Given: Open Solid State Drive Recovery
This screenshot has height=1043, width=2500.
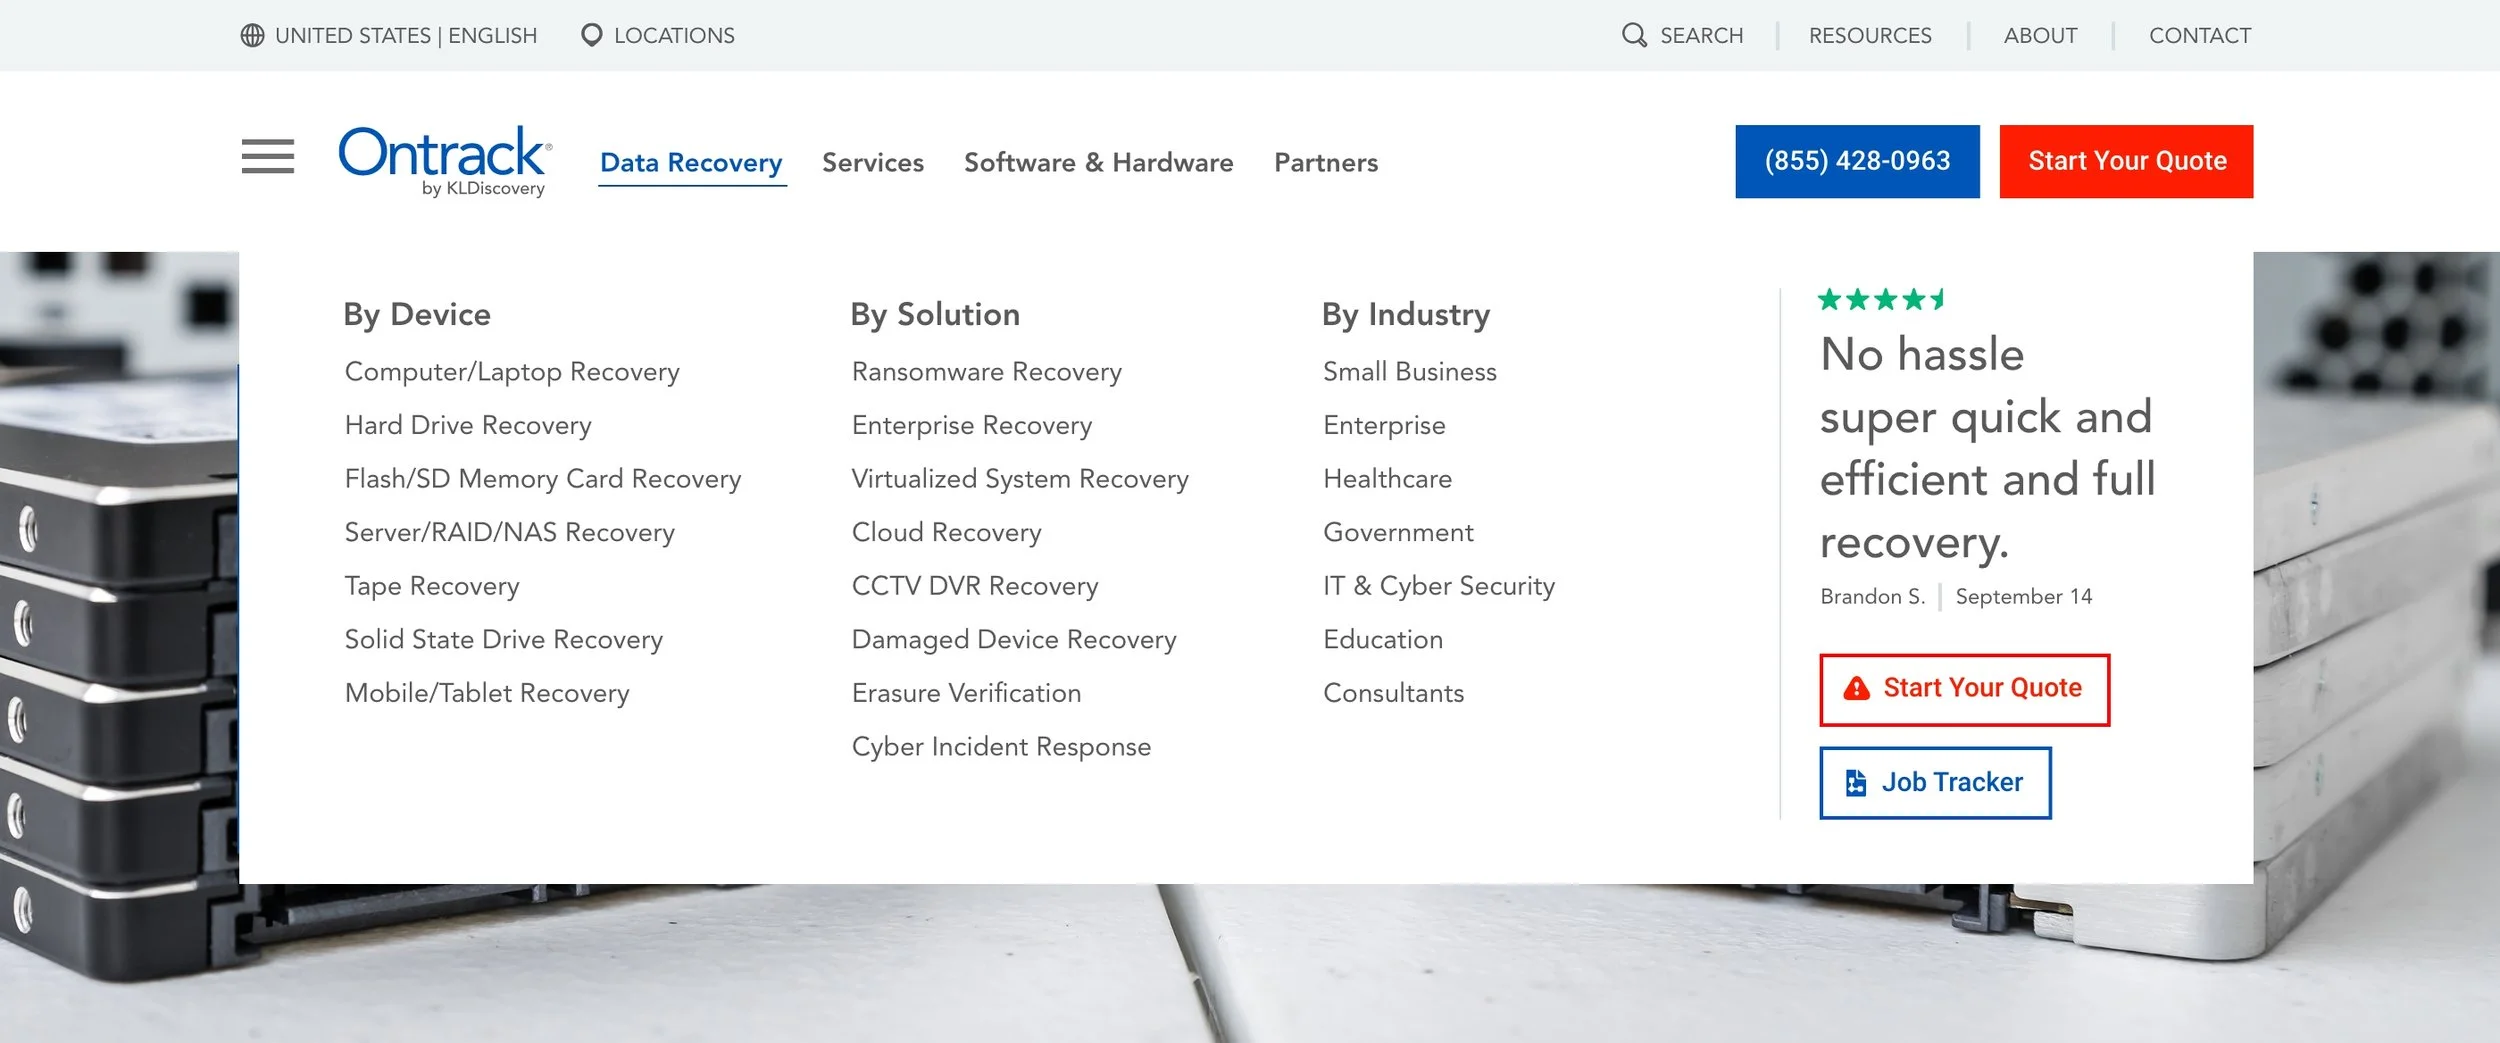Looking at the screenshot, I should [x=504, y=640].
